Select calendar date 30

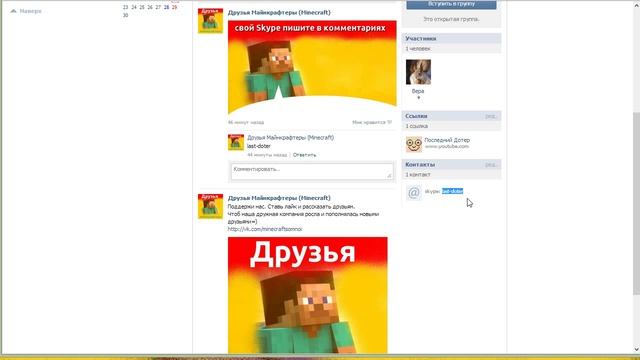click(x=125, y=15)
